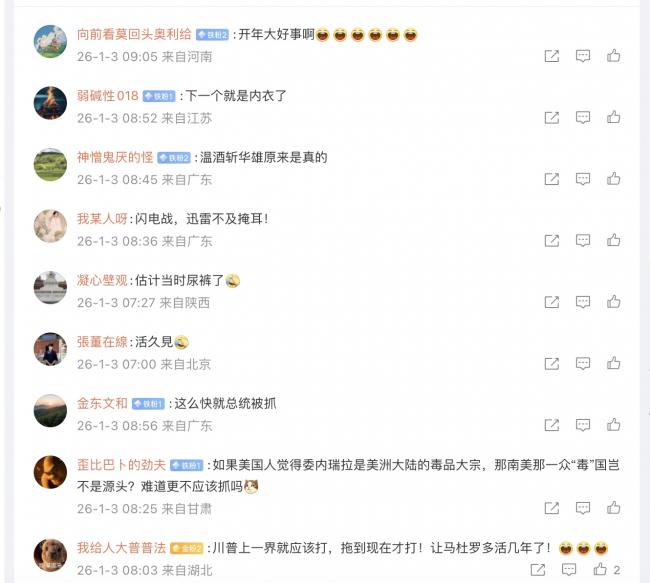Like the comment by 金东文和
This screenshot has height=583, width=650.
click(x=614, y=425)
